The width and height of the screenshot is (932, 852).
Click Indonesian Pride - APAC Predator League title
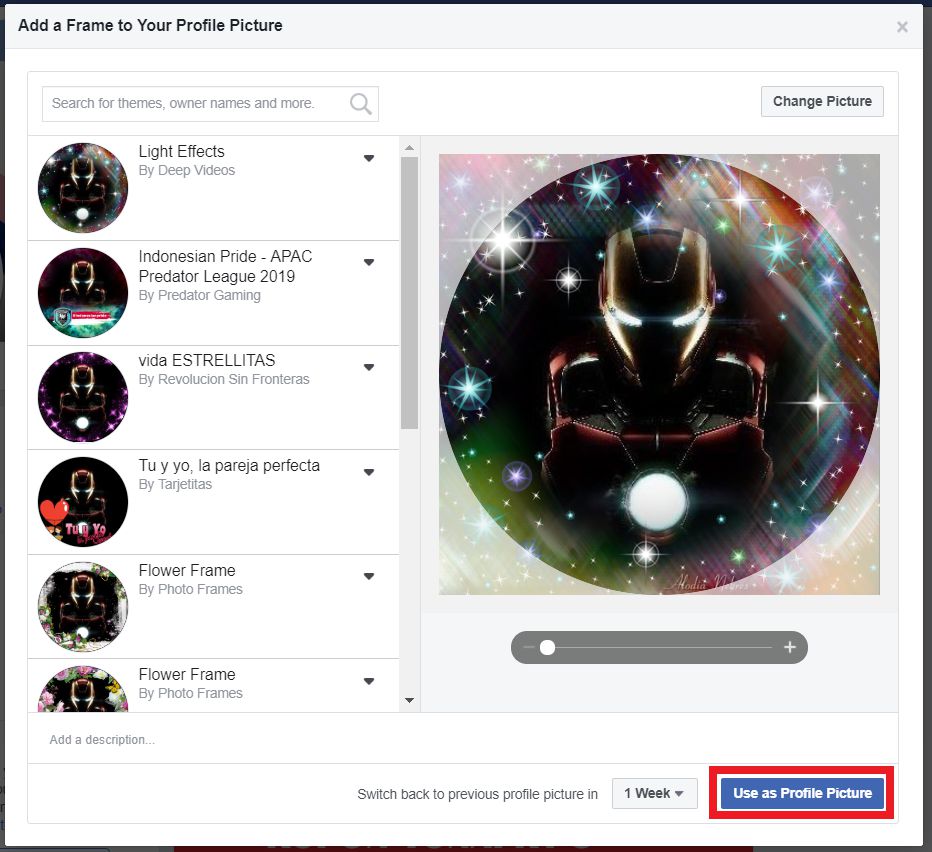[x=225, y=266]
